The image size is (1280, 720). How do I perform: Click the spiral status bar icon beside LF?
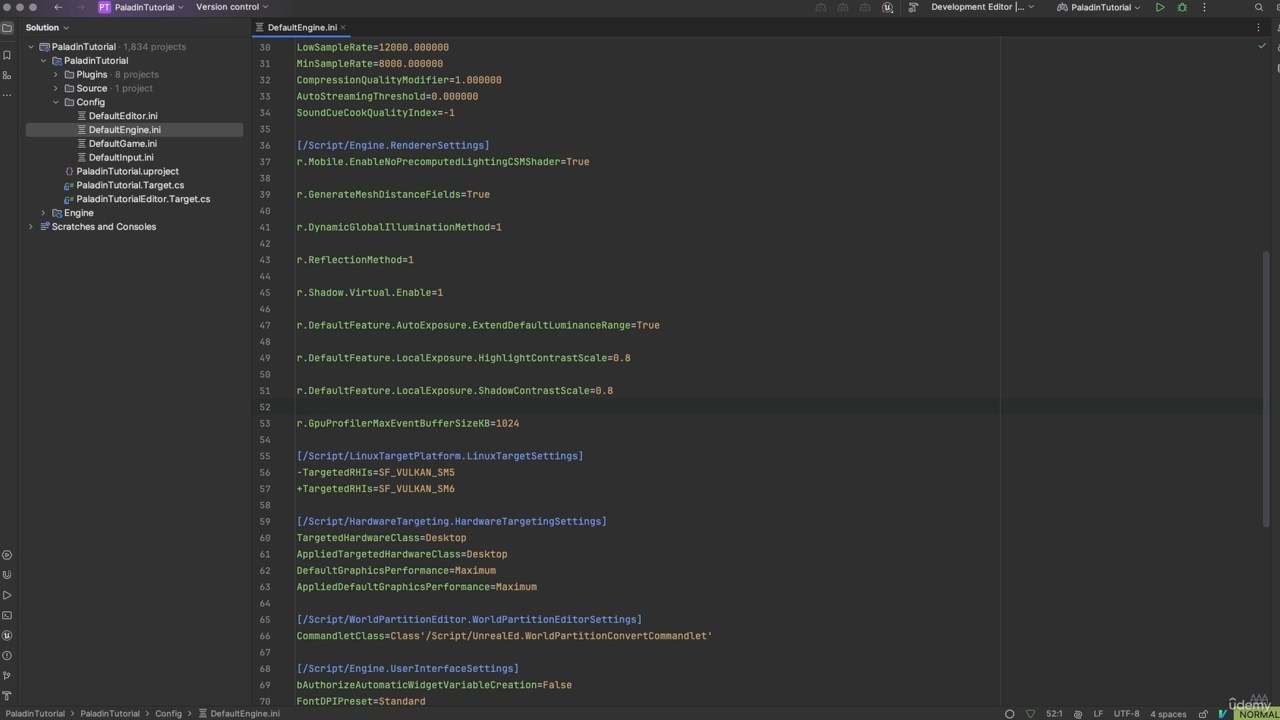tap(1077, 714)
